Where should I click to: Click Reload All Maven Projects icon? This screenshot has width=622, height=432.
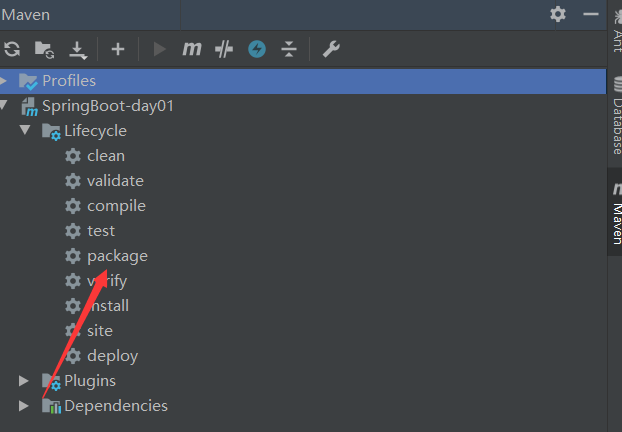(12, 49)
